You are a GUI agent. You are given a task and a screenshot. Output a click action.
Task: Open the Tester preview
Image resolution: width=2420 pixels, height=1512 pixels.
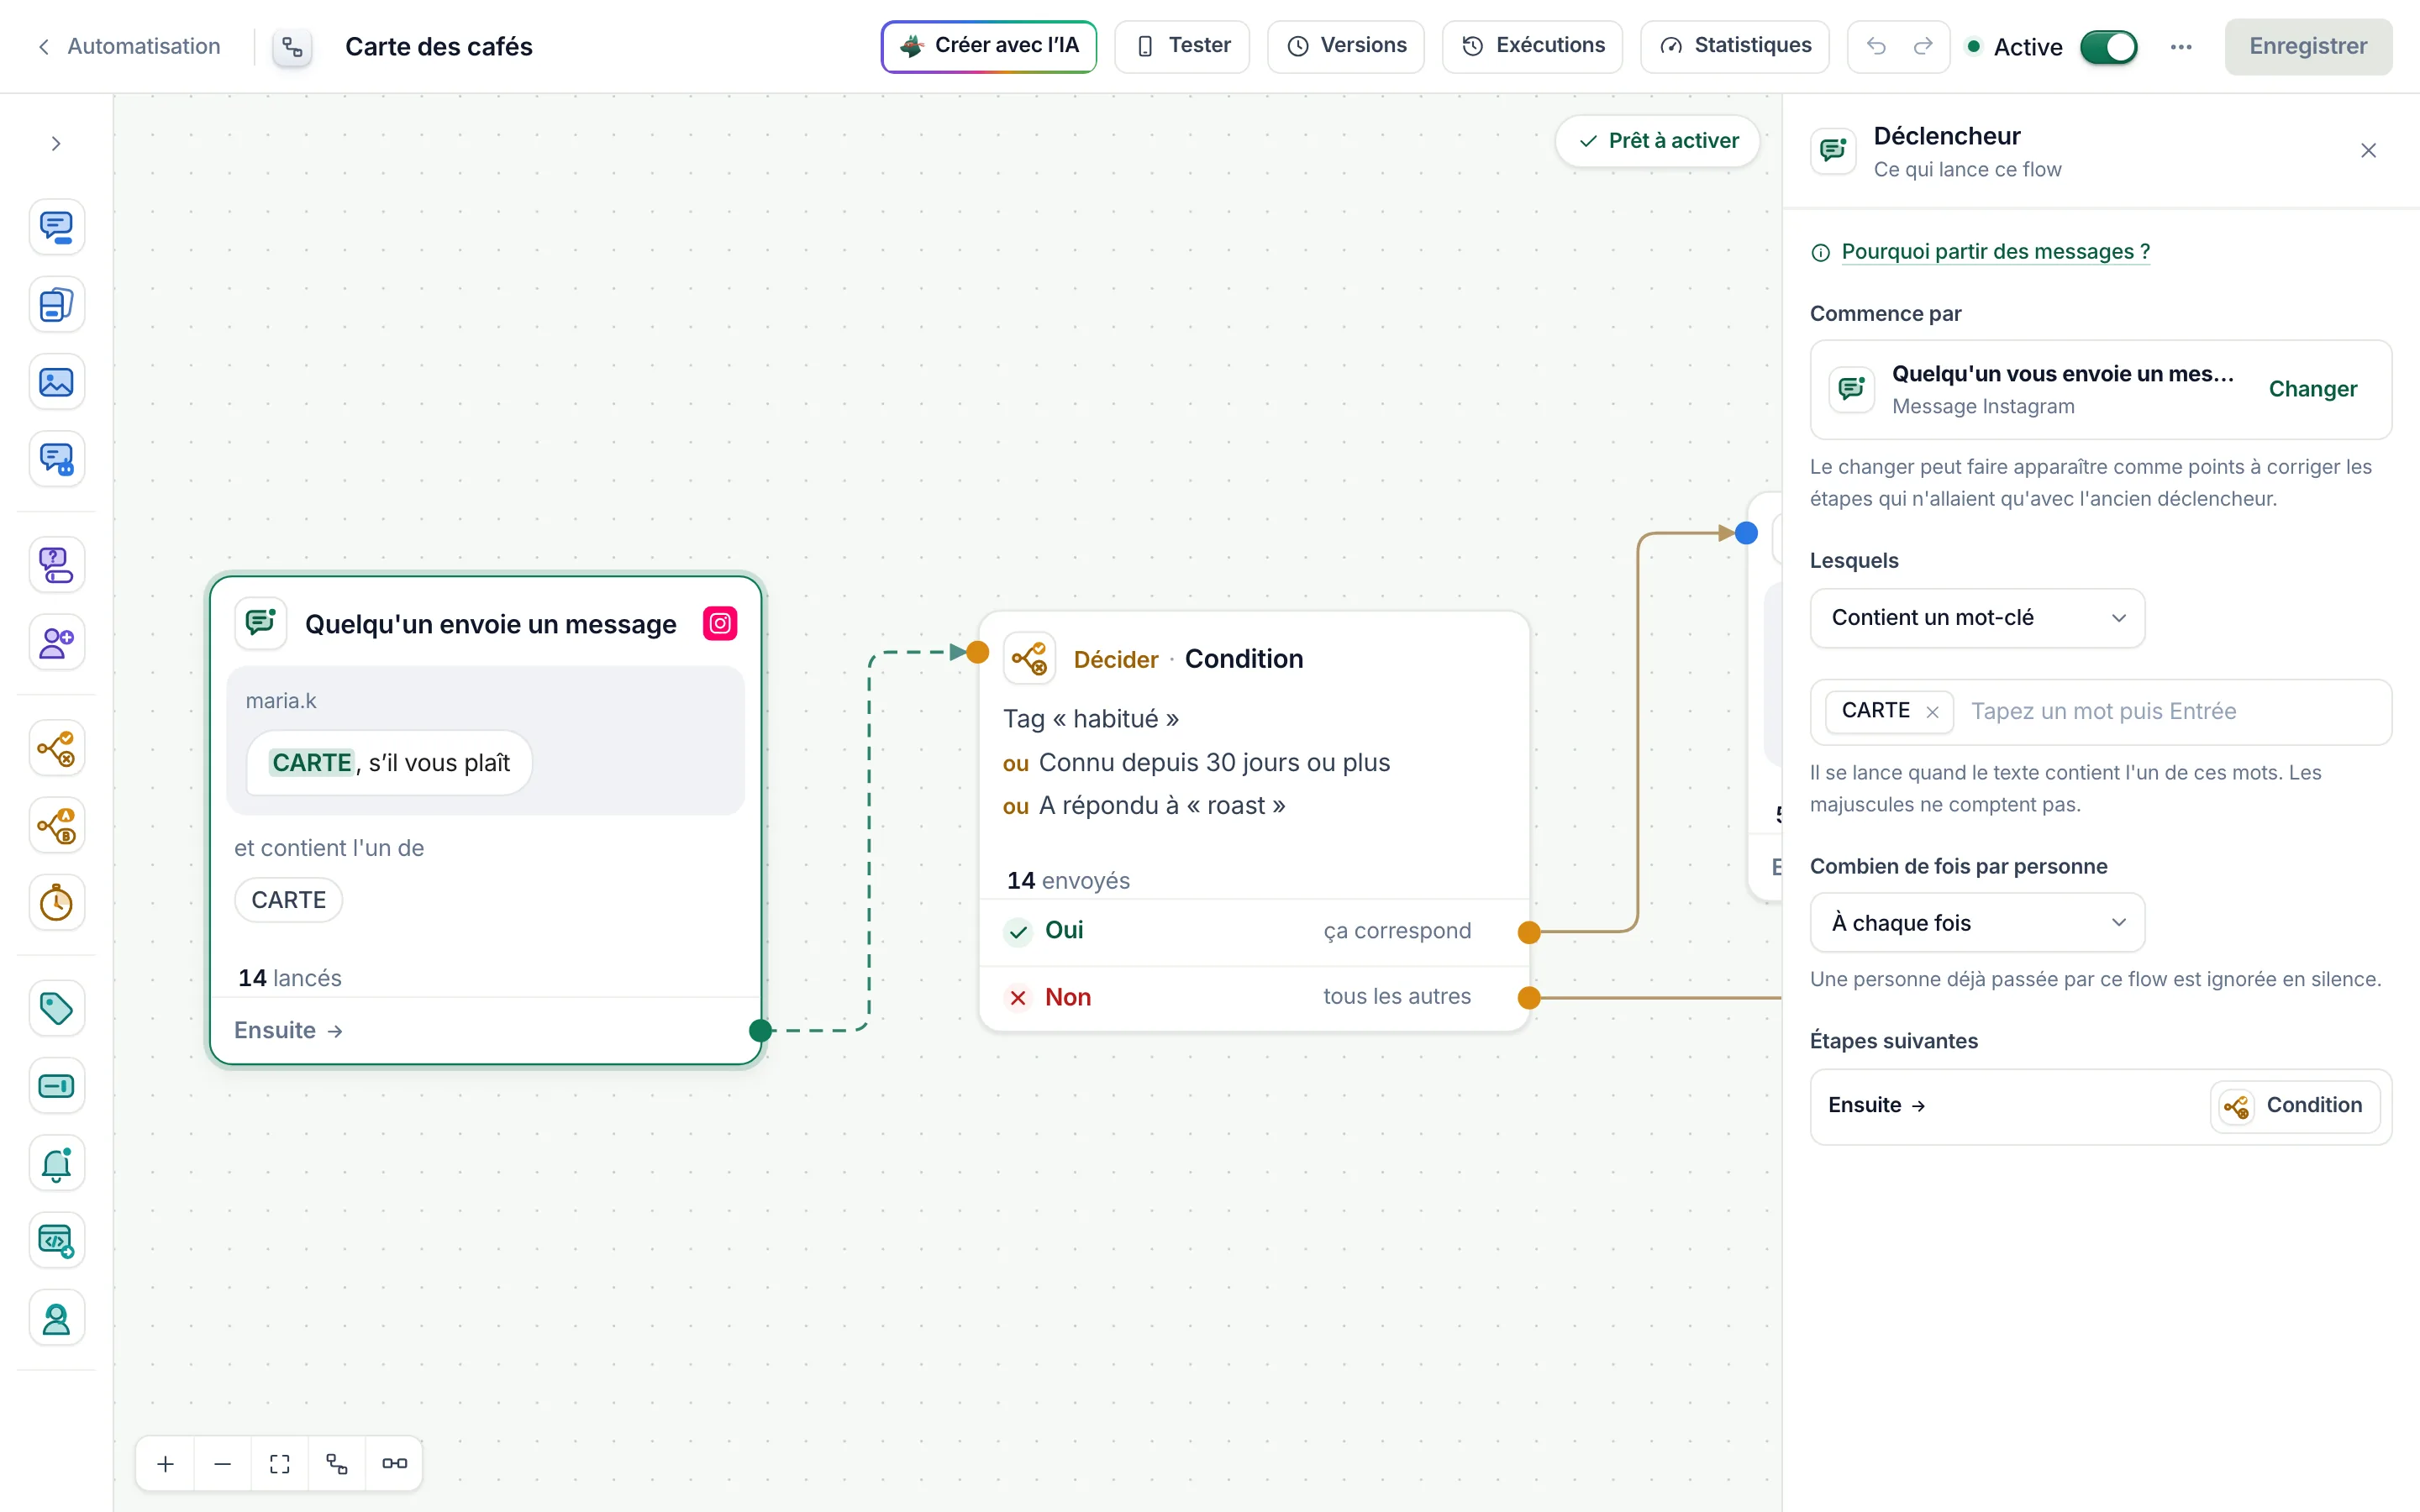(1182, 46)
